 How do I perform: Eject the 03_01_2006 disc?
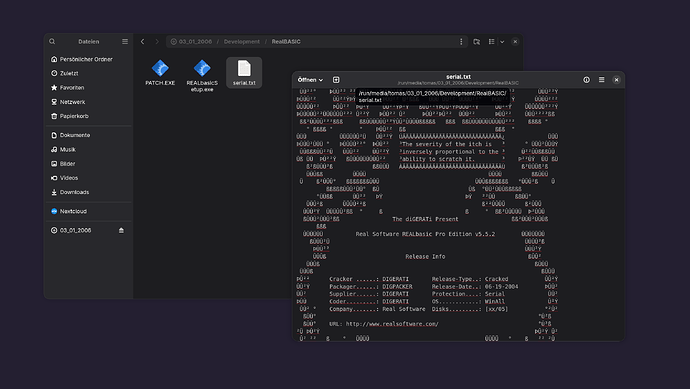click(x=121, y=230)
